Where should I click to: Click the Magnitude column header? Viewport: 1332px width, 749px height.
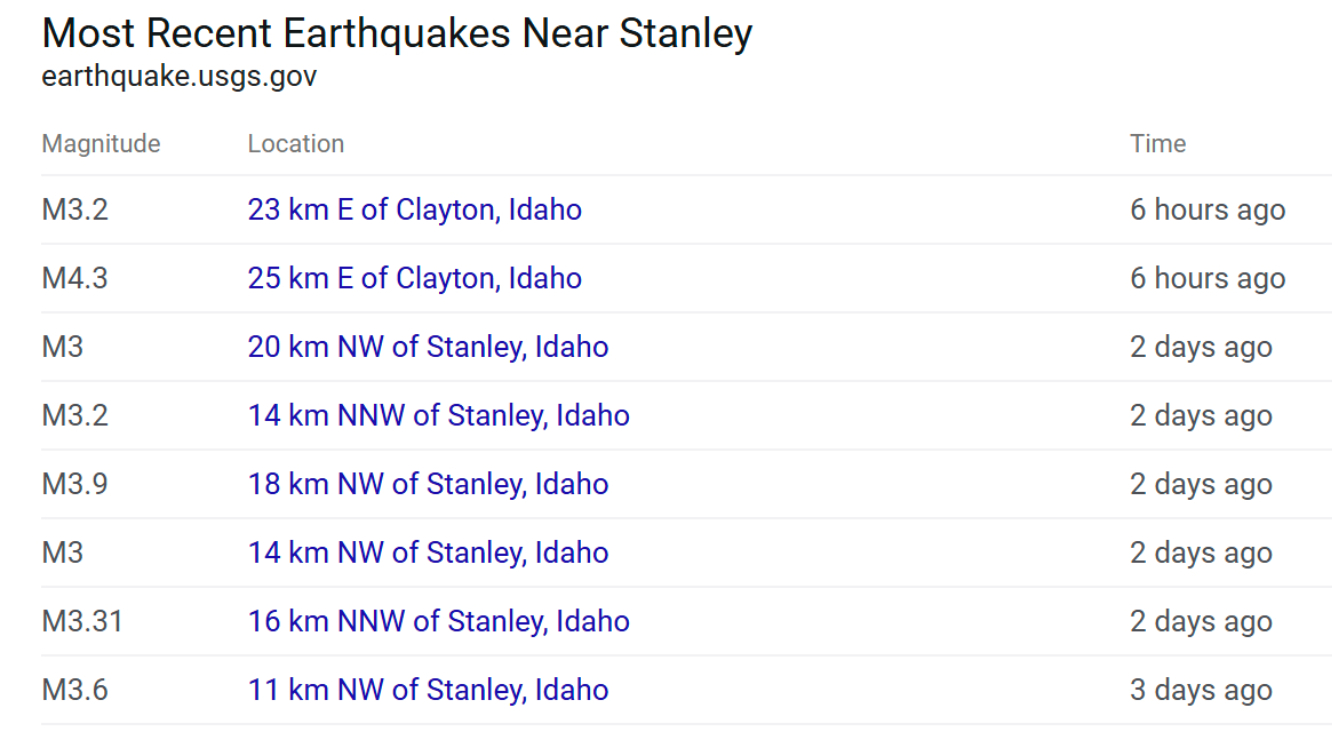pyautogui.click(x=101, y=144)
